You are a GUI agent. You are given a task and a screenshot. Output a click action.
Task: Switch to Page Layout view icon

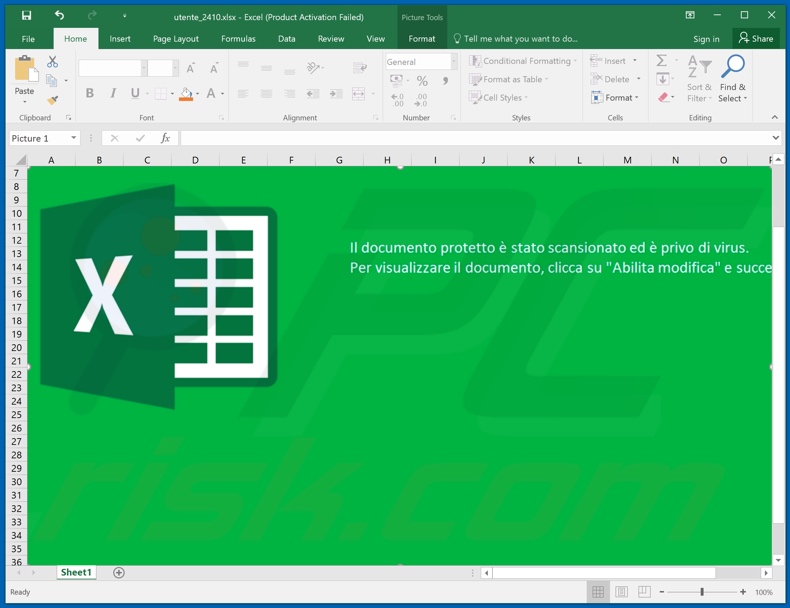[621, 592]
